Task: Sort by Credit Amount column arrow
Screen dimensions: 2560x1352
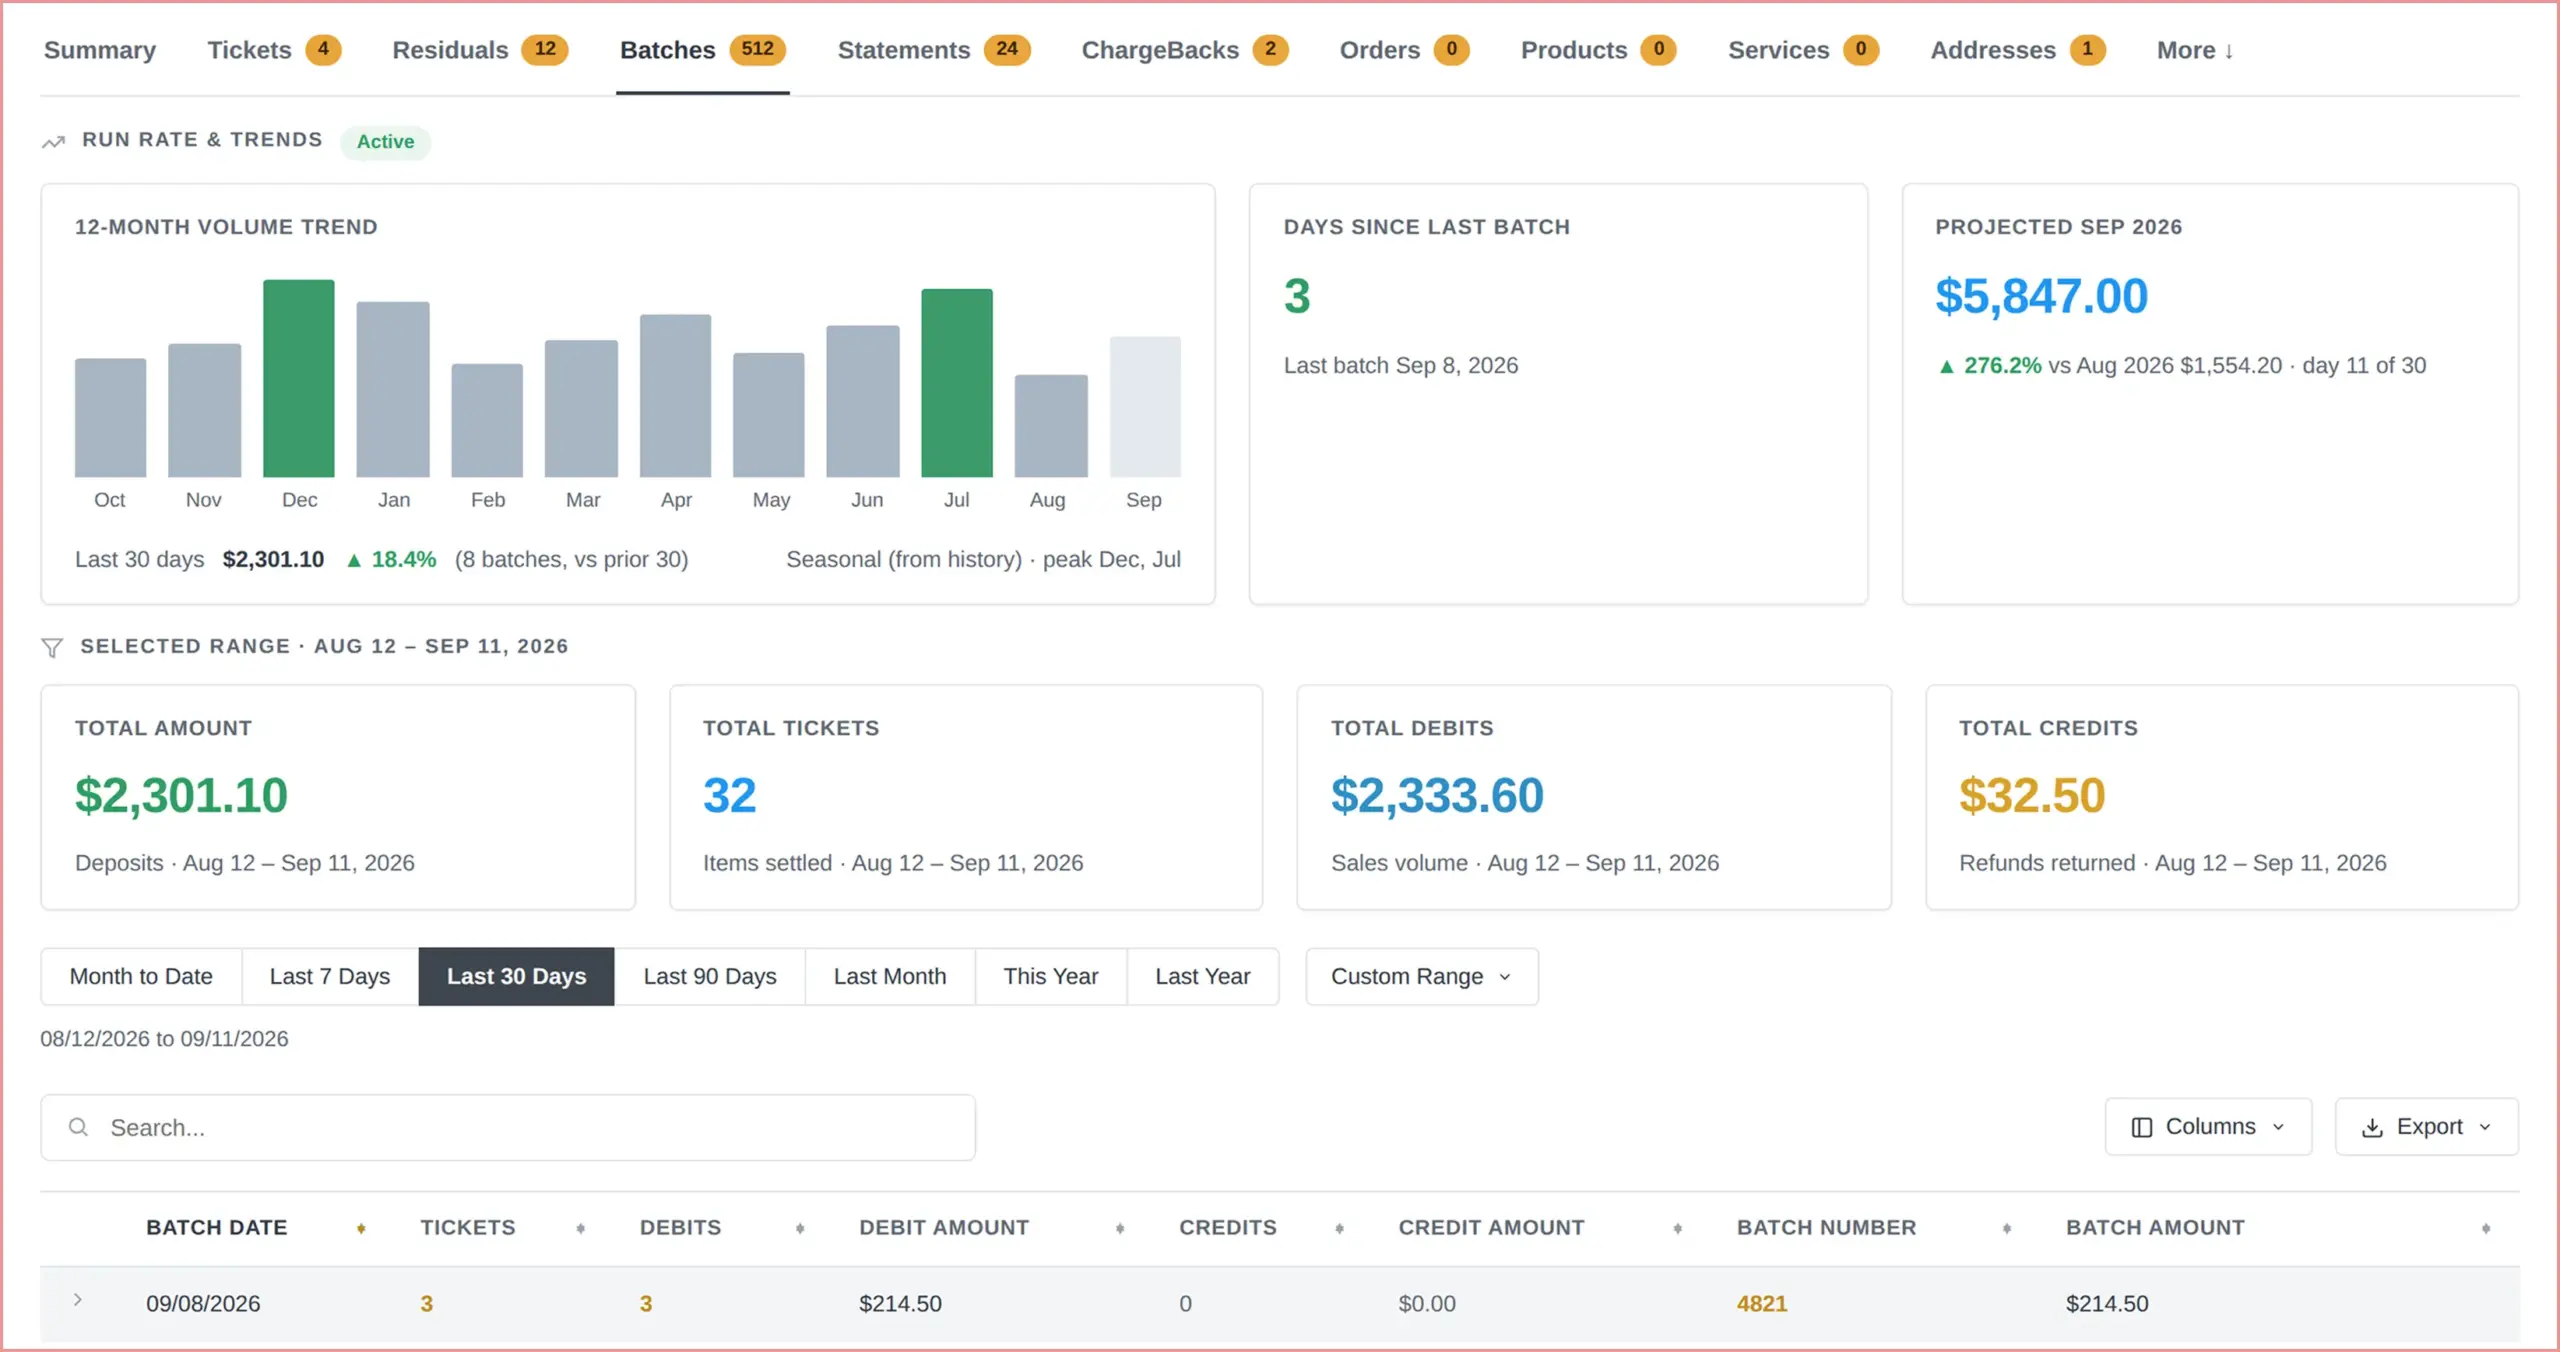Action: point(1677,1228)
